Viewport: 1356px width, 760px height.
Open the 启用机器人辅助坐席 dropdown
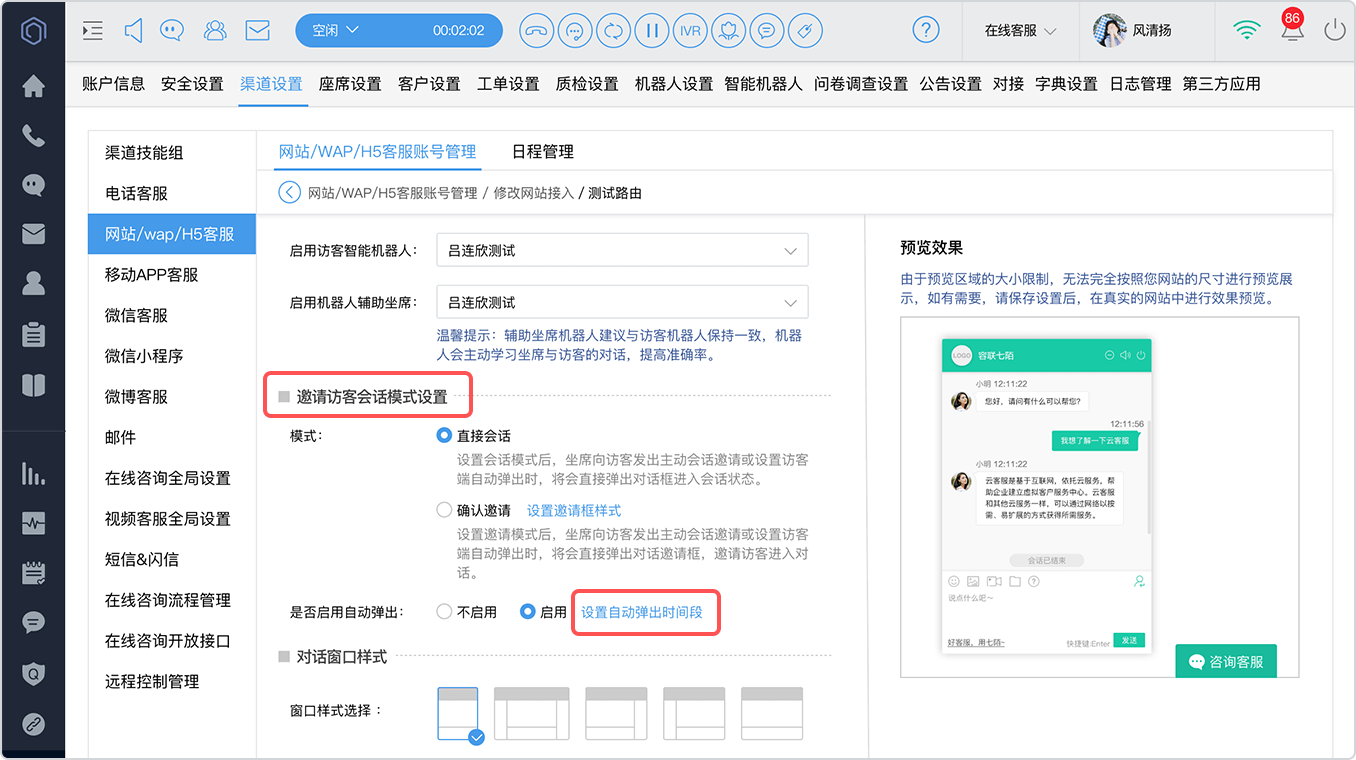(622, 302)
